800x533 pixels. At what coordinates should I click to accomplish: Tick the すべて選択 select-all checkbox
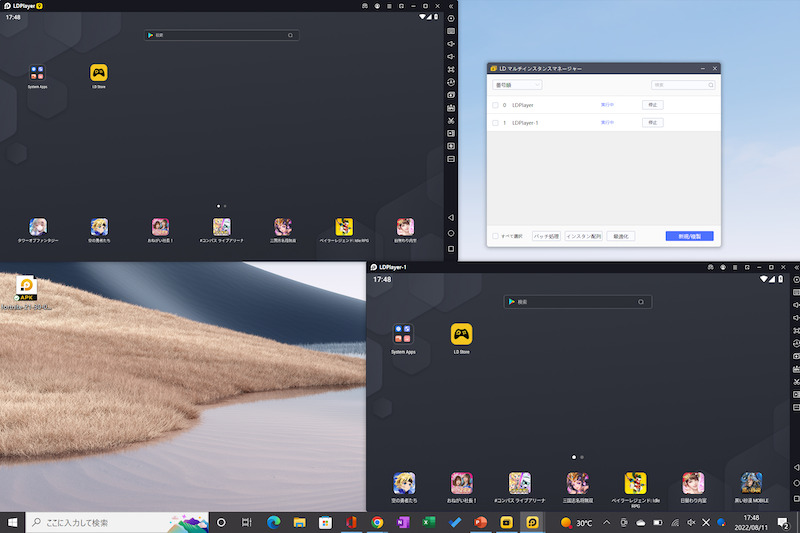pos(495,236)
